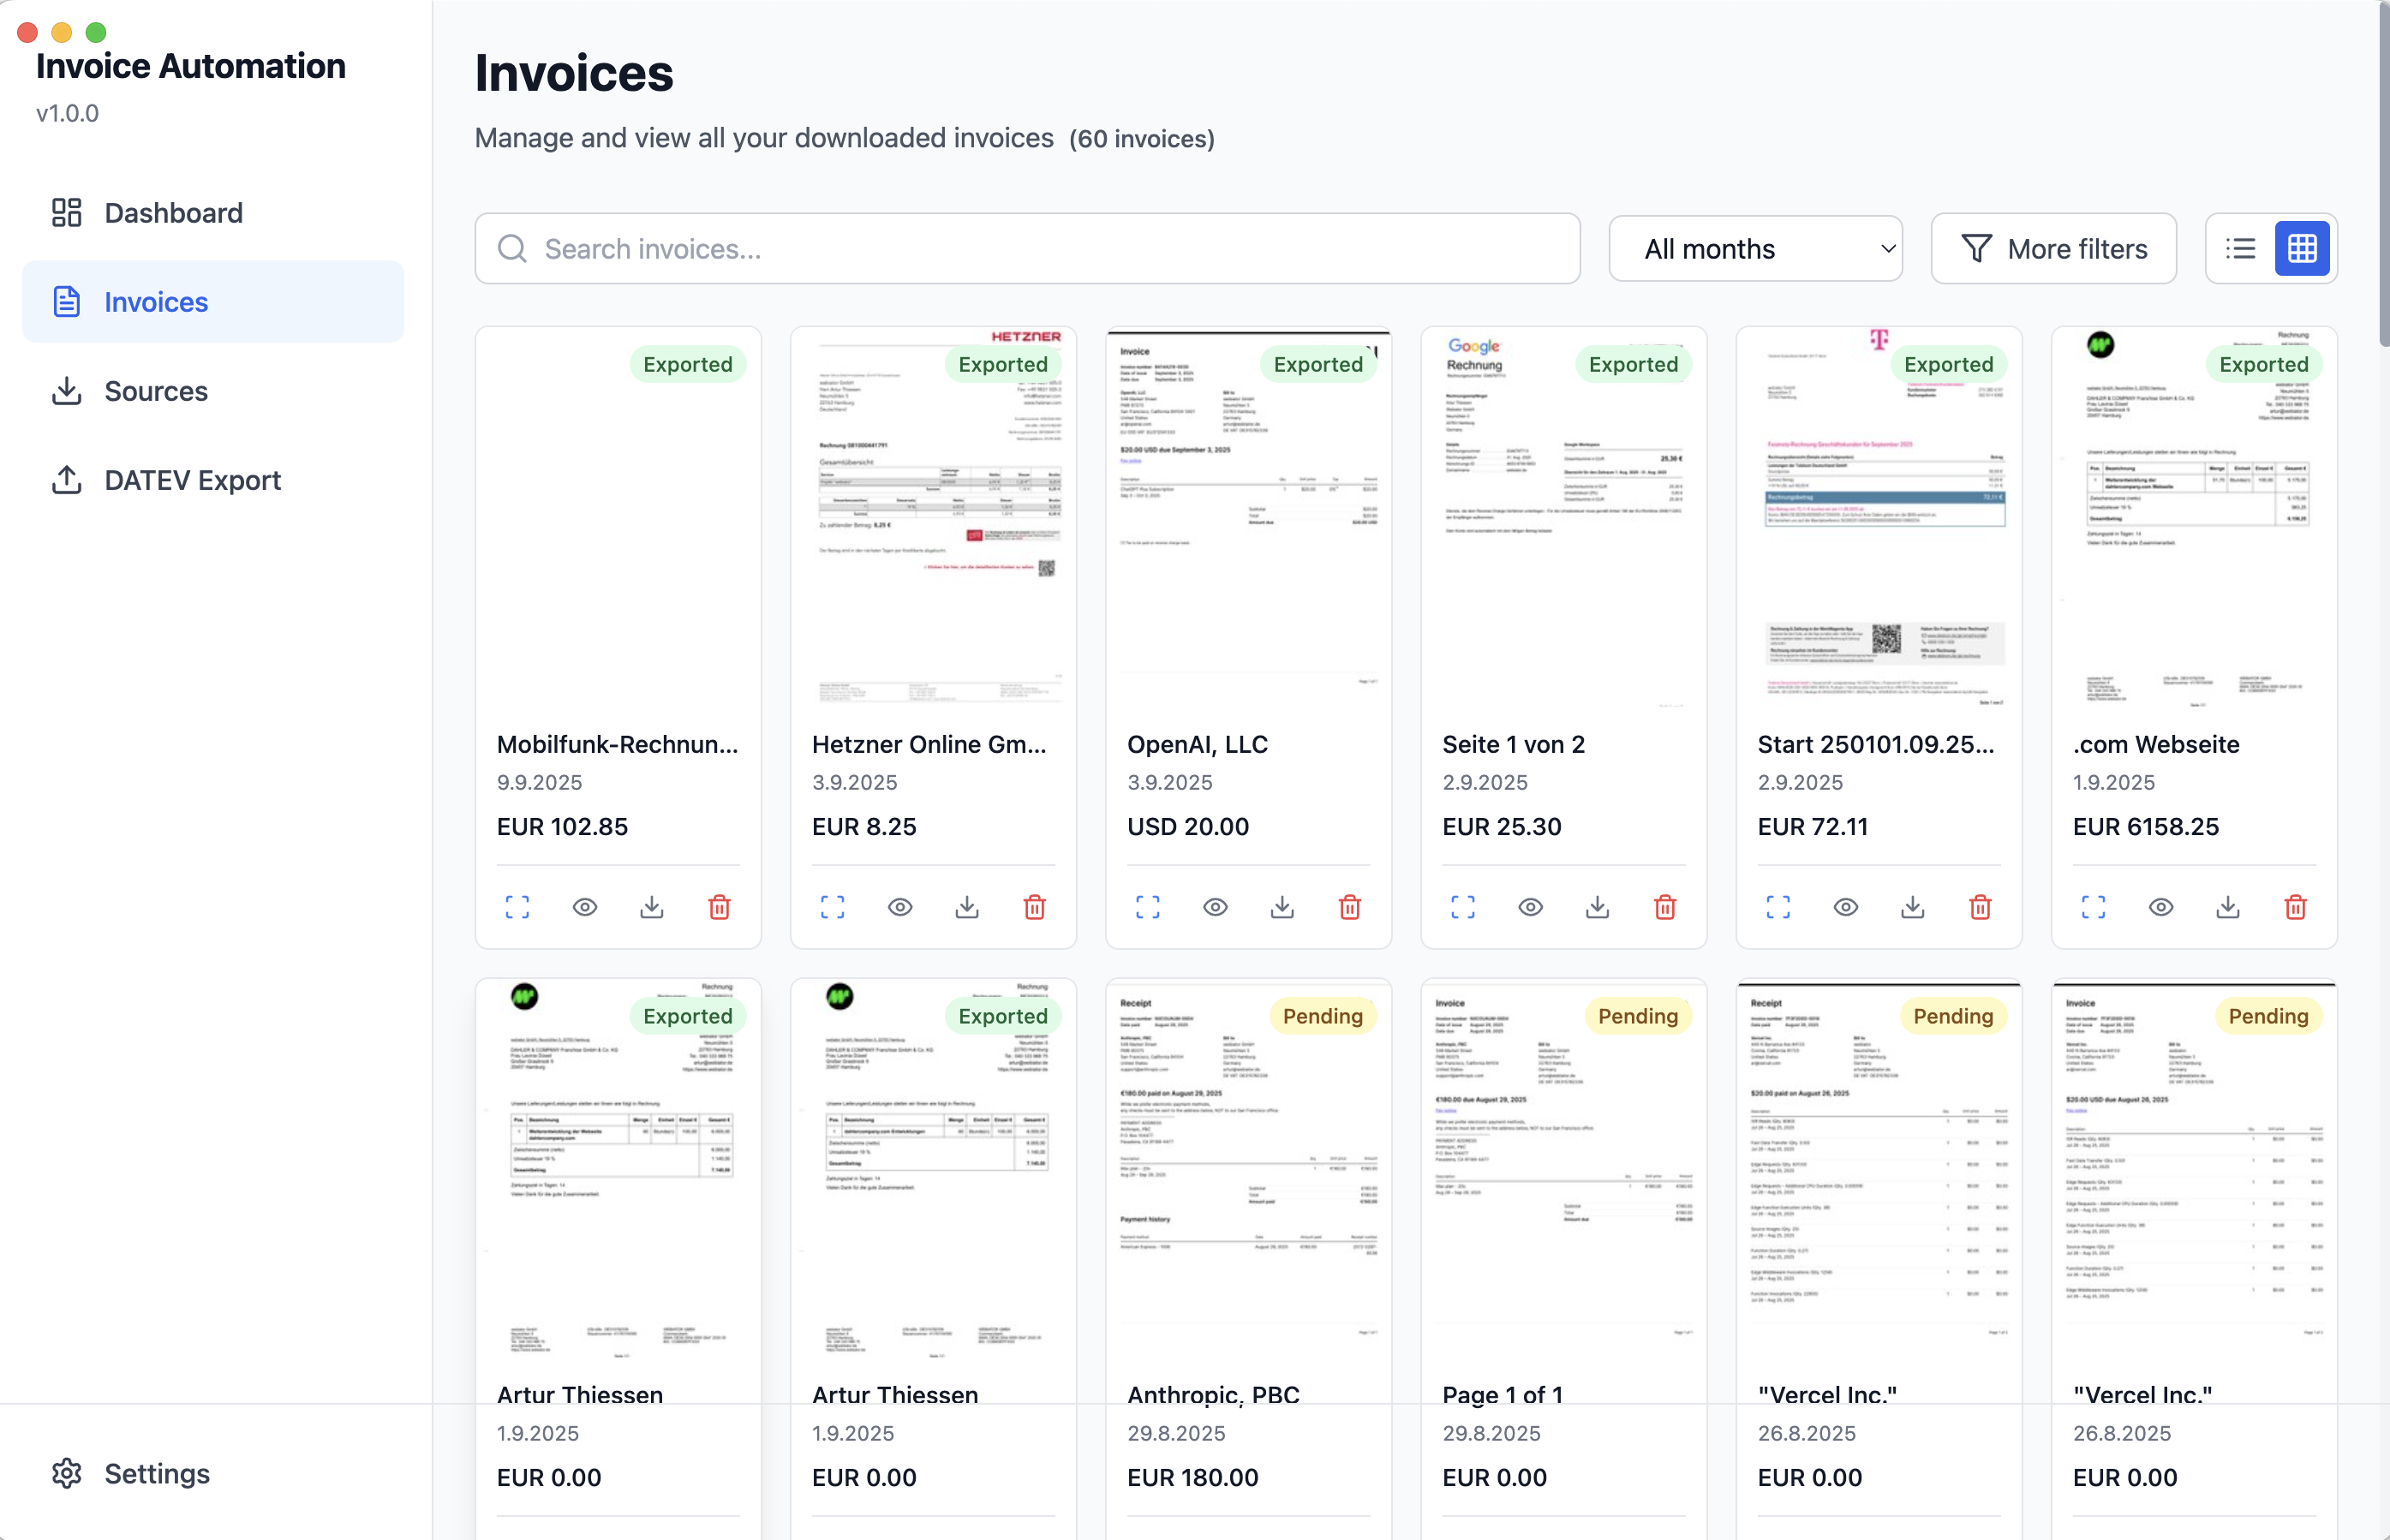This screenshot has height=1540, width=2390.
Task: Click trash icon on .com Webseite invoice
Action: tap(2295, 907)
